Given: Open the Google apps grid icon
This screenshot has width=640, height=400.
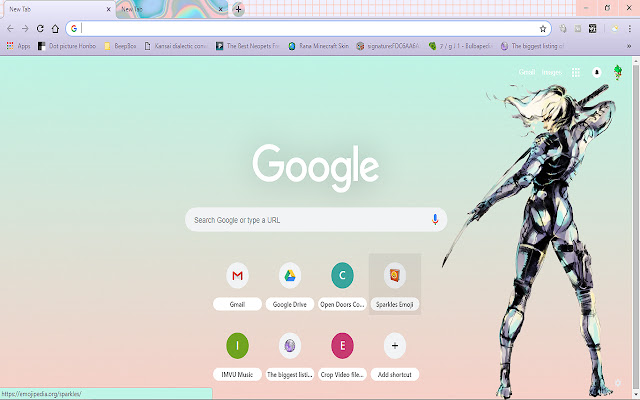Looking at the screenshot, I should 576,72.
